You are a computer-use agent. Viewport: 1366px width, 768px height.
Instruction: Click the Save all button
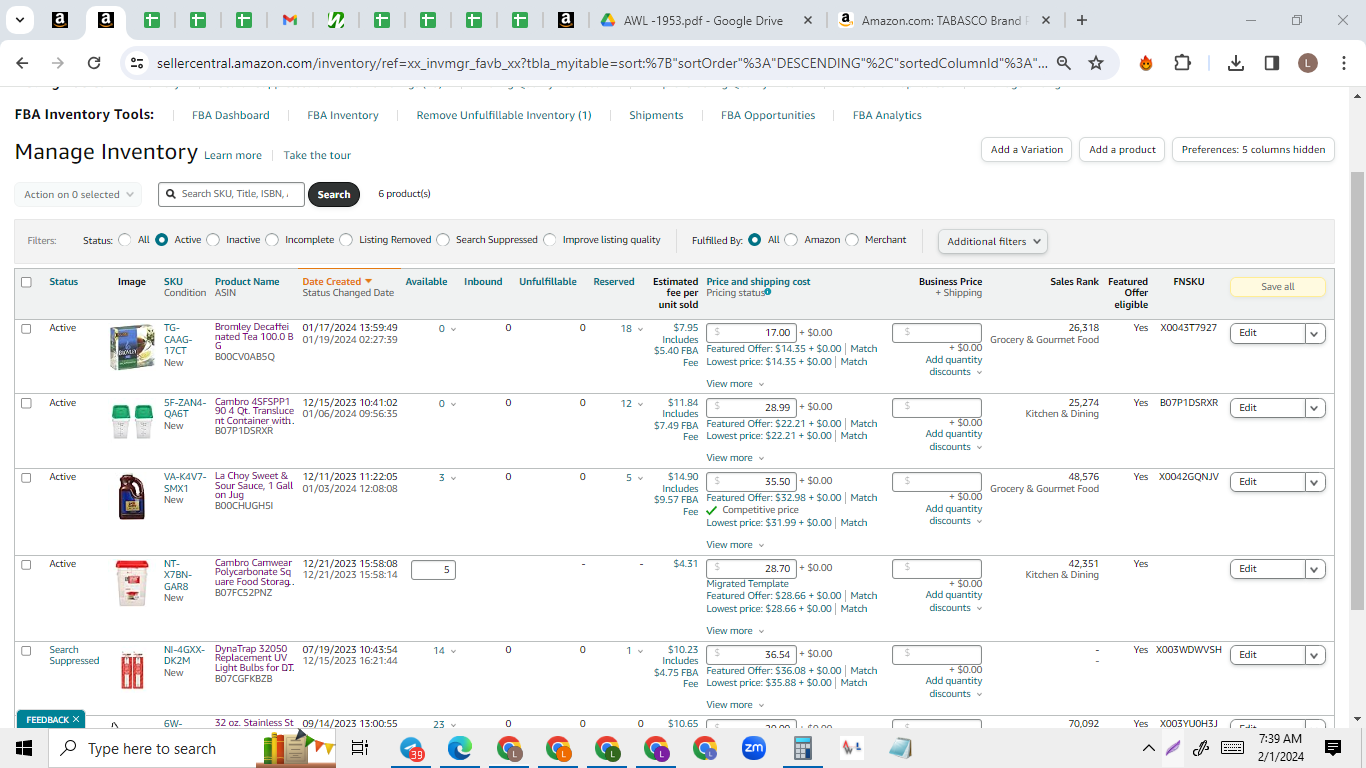pyautogui.click(x=1277, y=287)
